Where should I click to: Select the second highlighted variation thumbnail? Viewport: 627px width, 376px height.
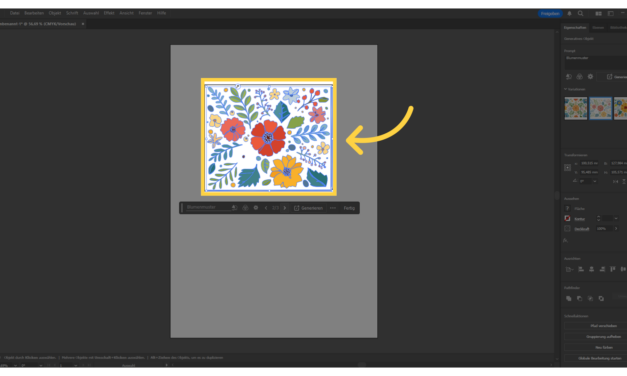[600, 108]
